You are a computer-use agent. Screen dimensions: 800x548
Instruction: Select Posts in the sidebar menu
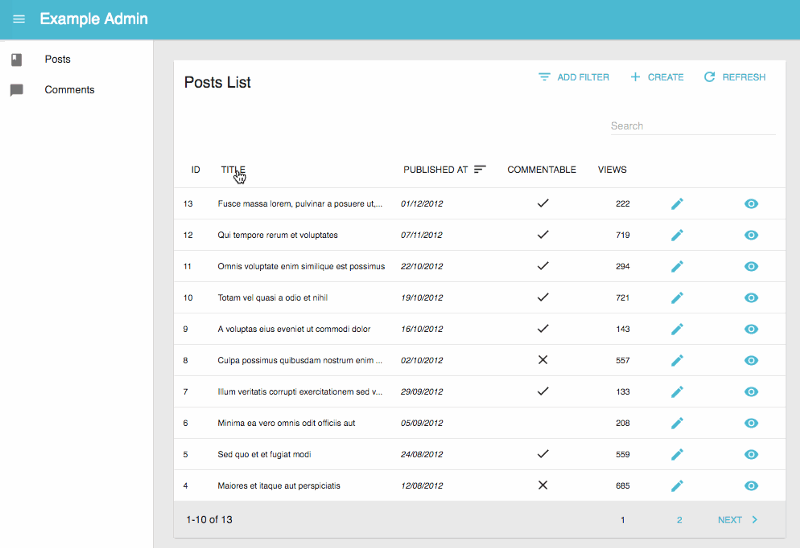57,60
